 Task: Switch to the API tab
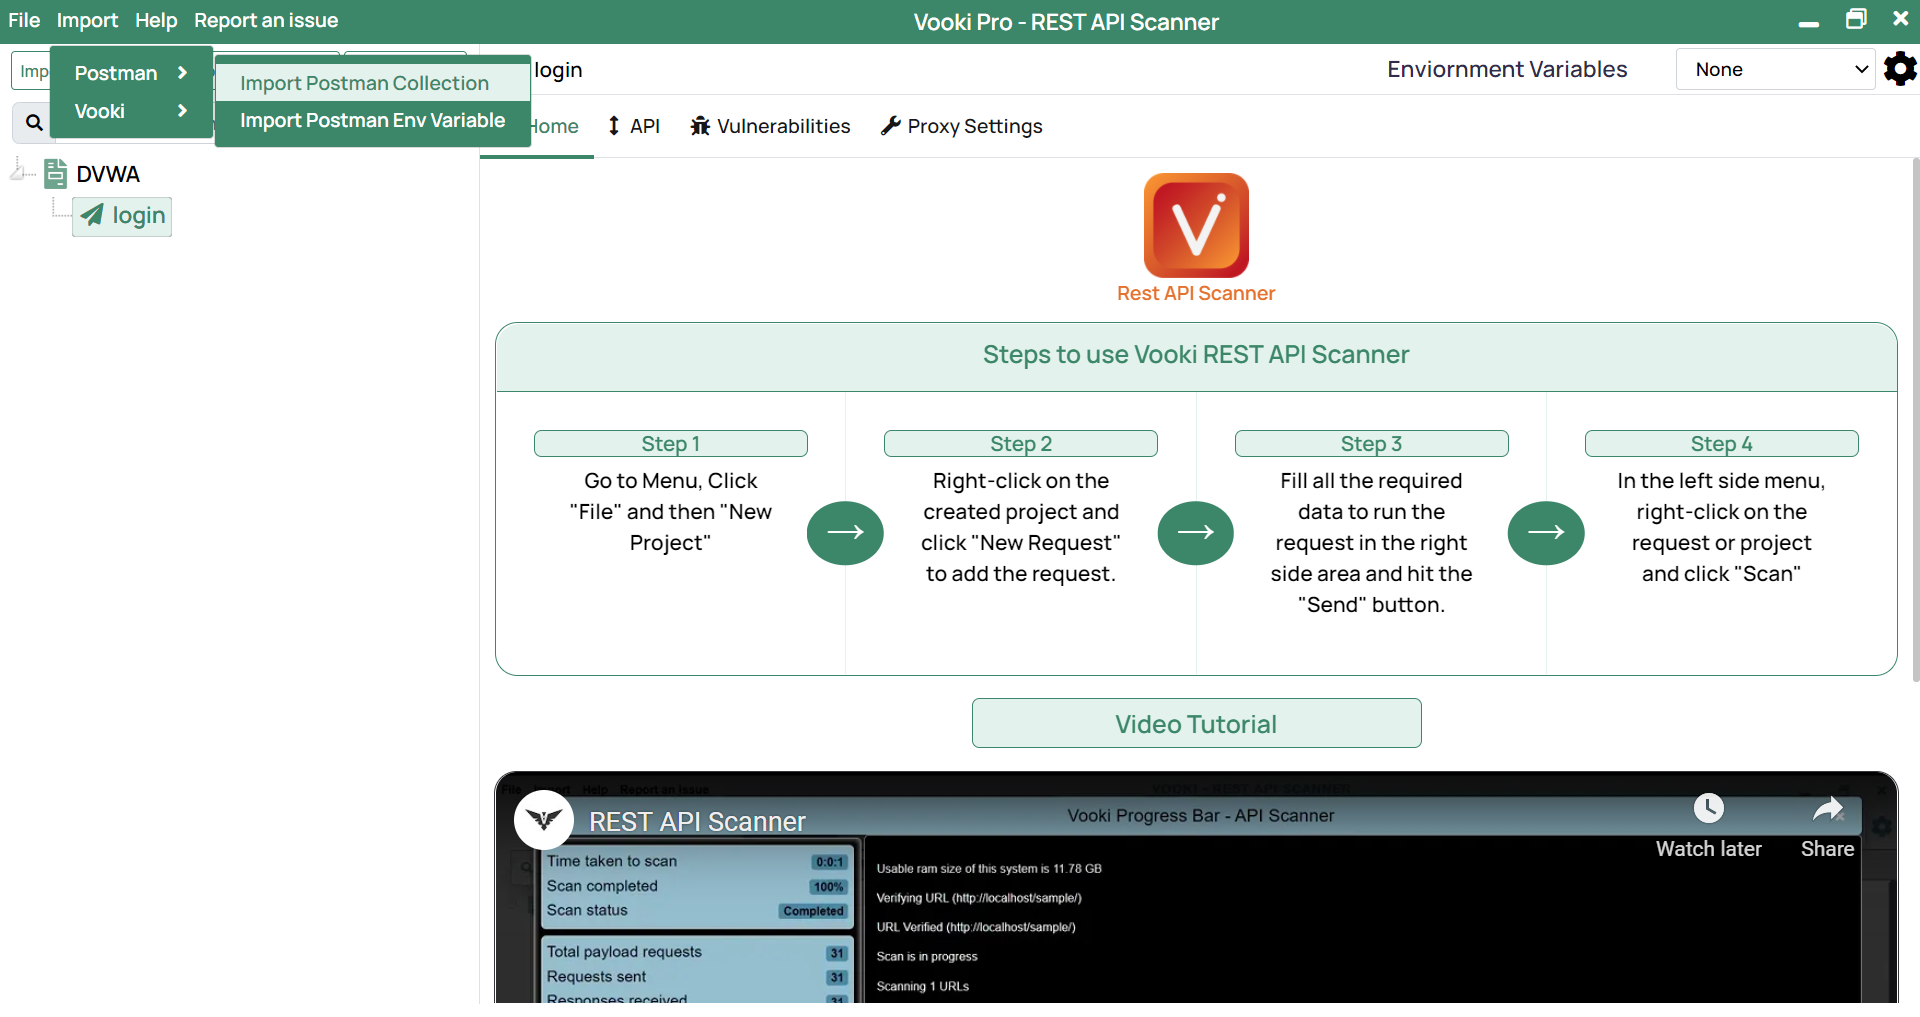tap(634, 126)
